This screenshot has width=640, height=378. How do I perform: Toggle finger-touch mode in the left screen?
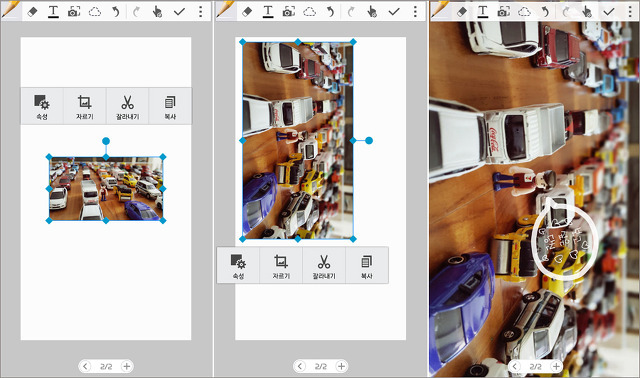pyautogui.click(x=158, y=12)
